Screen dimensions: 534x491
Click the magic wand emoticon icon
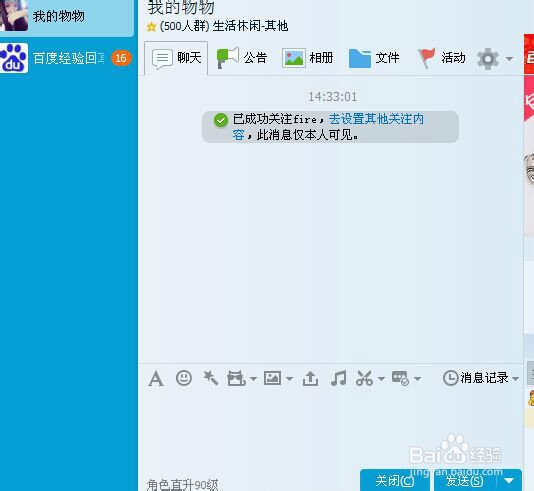tap(211, 378)
